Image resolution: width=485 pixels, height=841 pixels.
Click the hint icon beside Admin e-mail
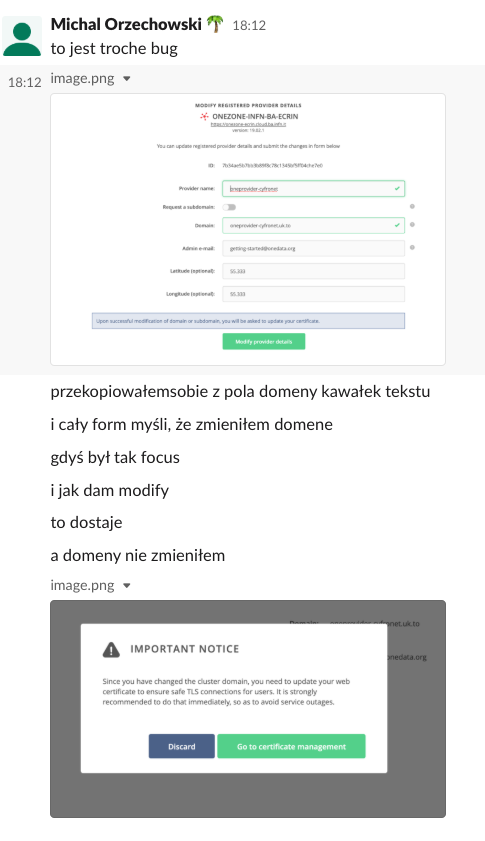pos(412,248)
